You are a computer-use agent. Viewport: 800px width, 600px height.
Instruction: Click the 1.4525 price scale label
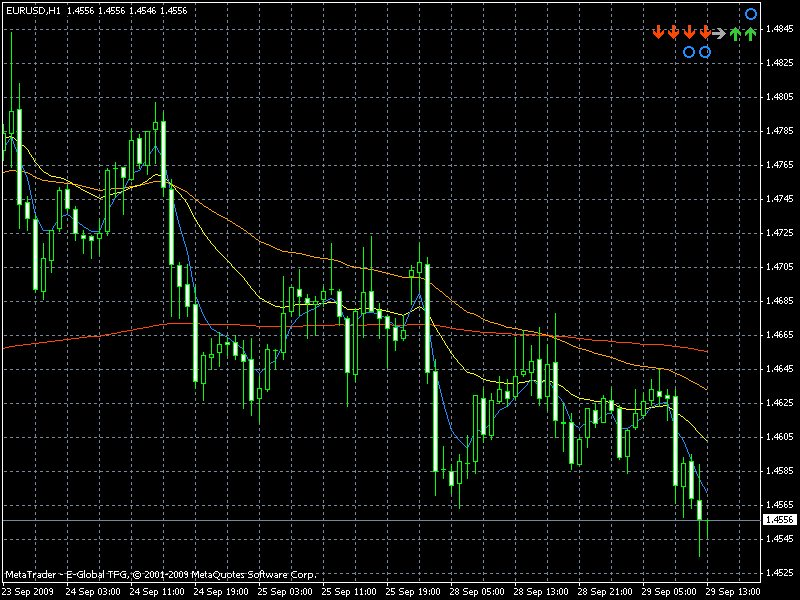click(x=780, y=573)
